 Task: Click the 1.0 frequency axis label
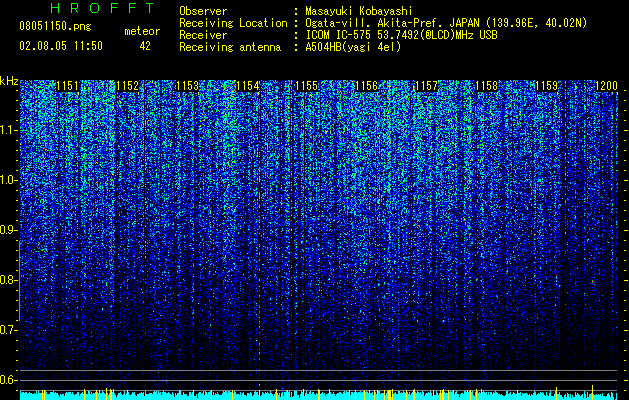(x=8, y=180)
